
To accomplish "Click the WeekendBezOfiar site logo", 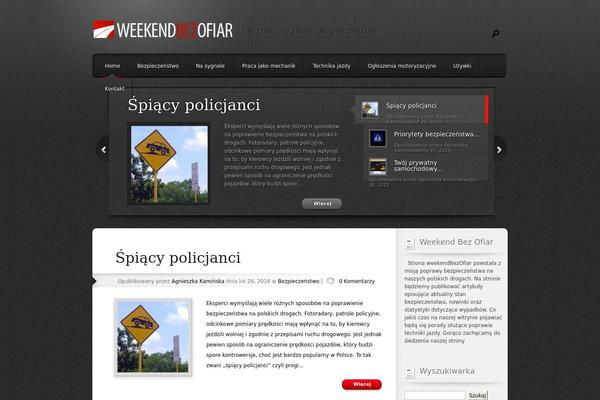I will (x=163, y=30).
